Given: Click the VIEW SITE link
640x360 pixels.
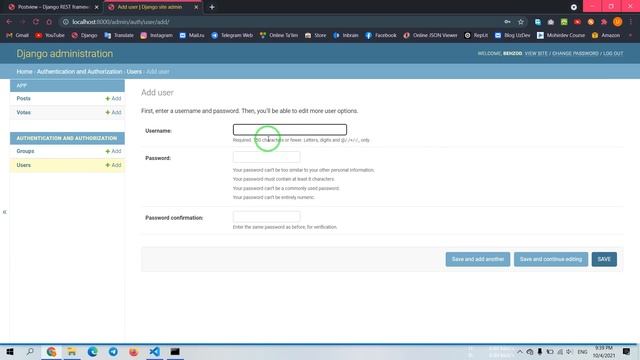Looking at the screenshot, I should click(536, 53).
